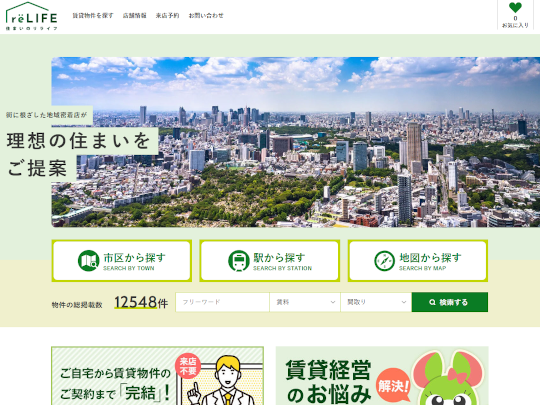Click the train icon for 駅から探す

tap(239, 261)
